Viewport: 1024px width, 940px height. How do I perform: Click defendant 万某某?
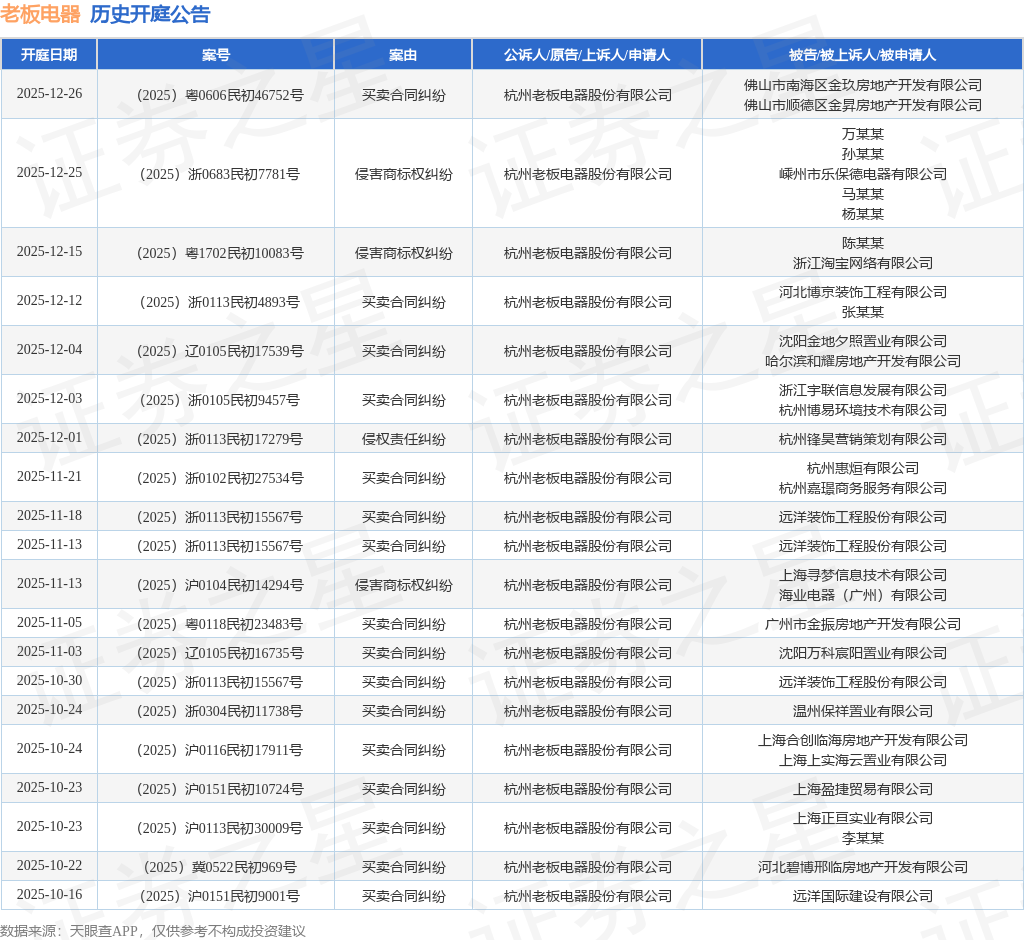863,134
